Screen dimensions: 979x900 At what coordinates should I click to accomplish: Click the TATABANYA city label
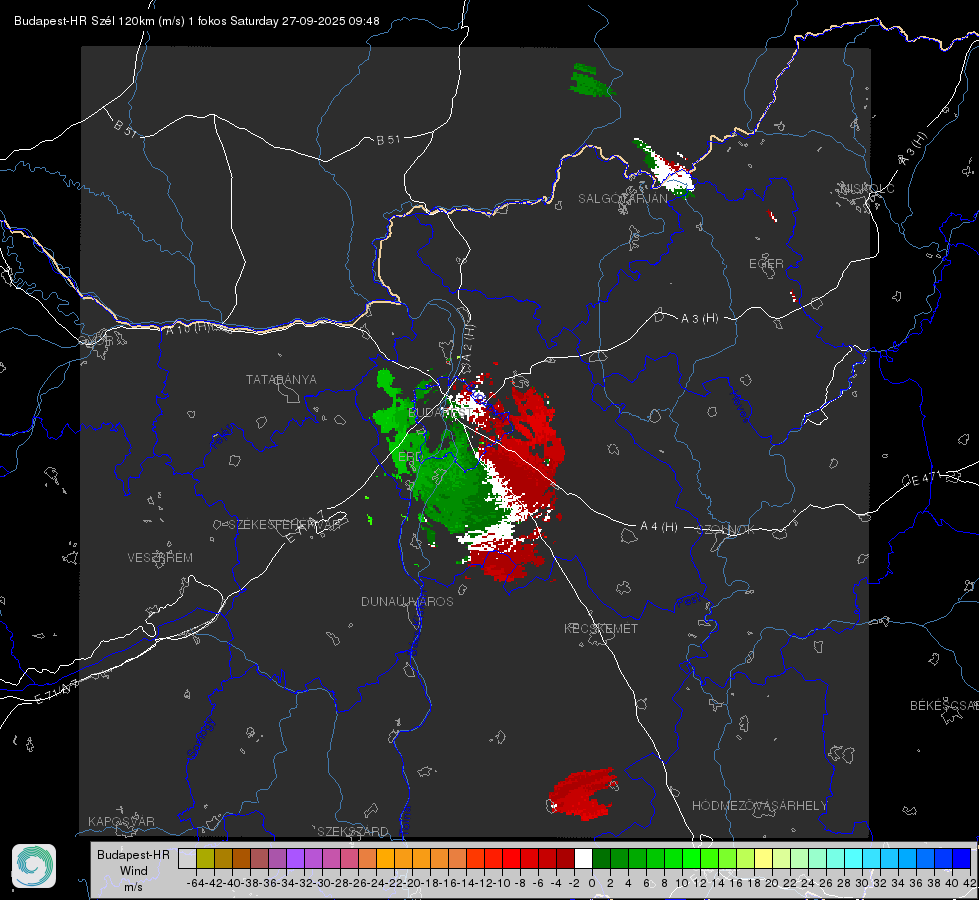pos(281,379)
